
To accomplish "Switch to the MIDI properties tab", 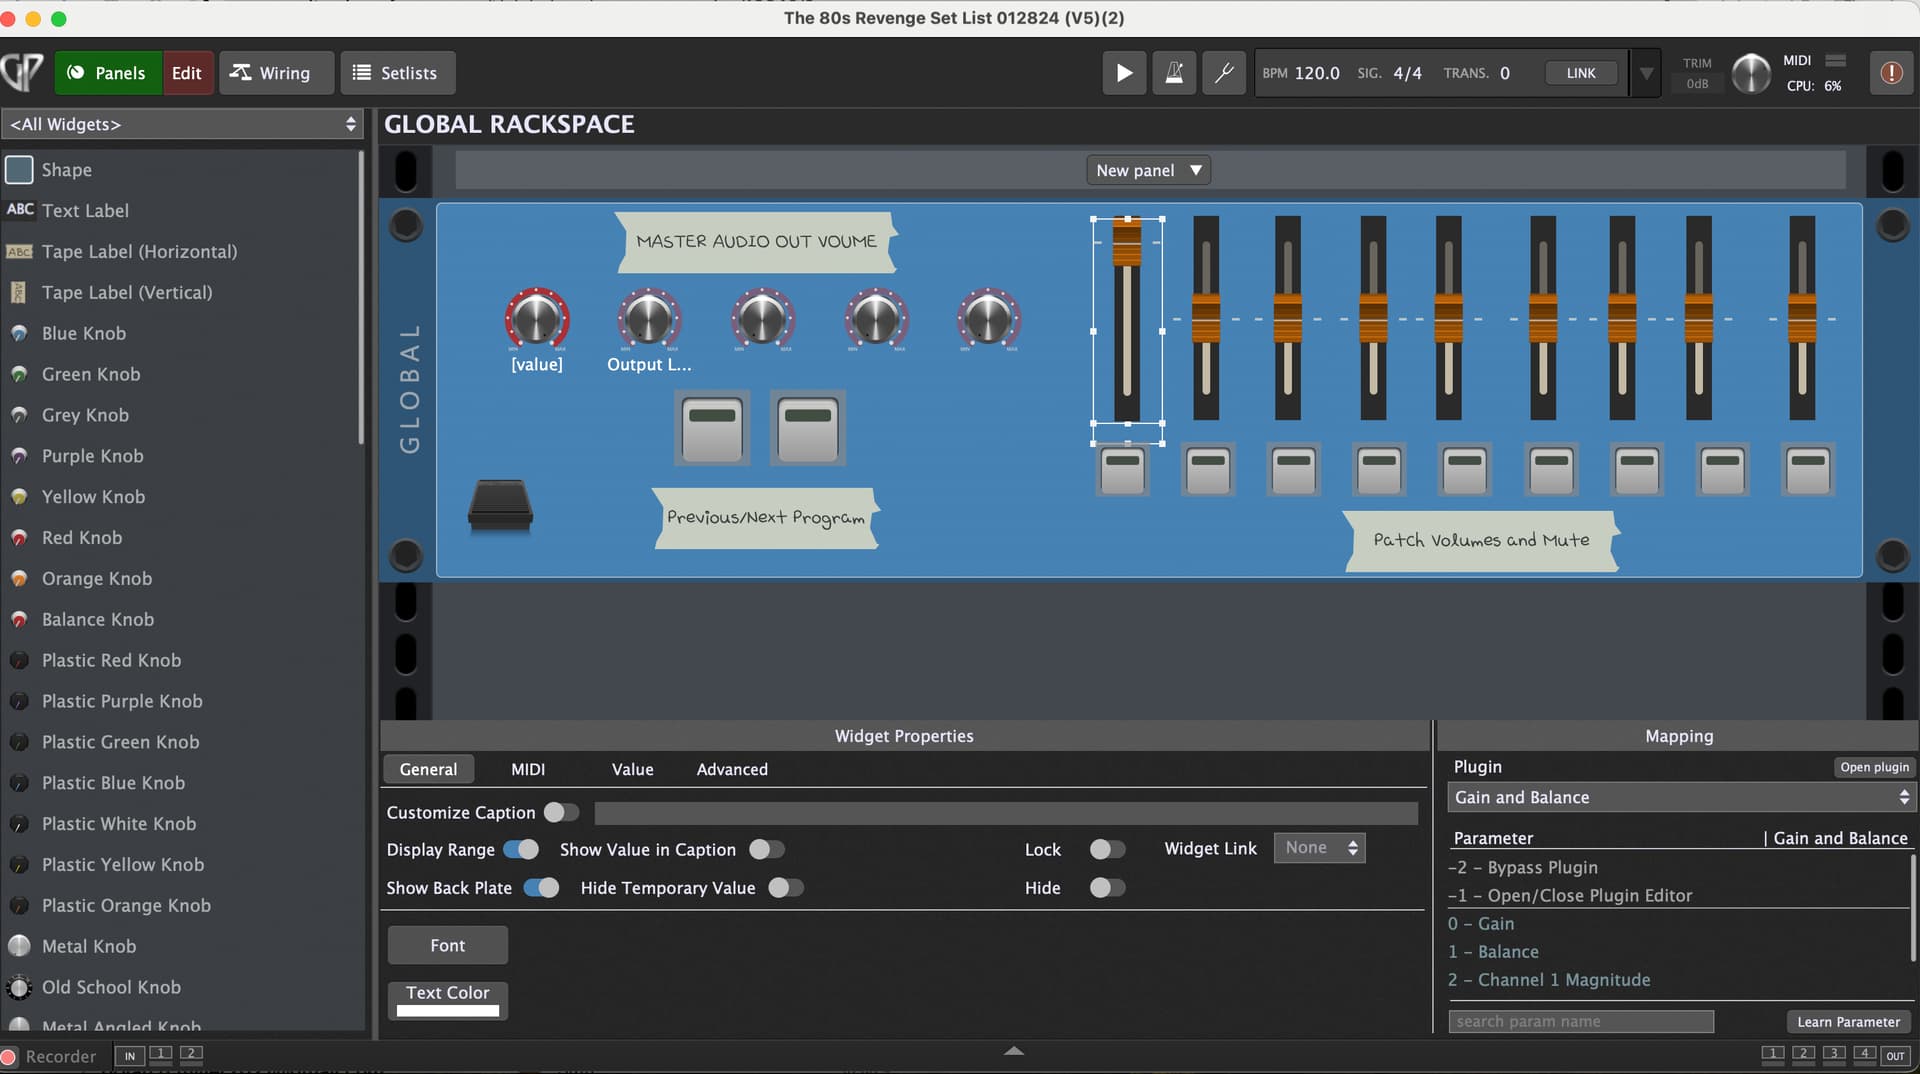I will 528,769.
